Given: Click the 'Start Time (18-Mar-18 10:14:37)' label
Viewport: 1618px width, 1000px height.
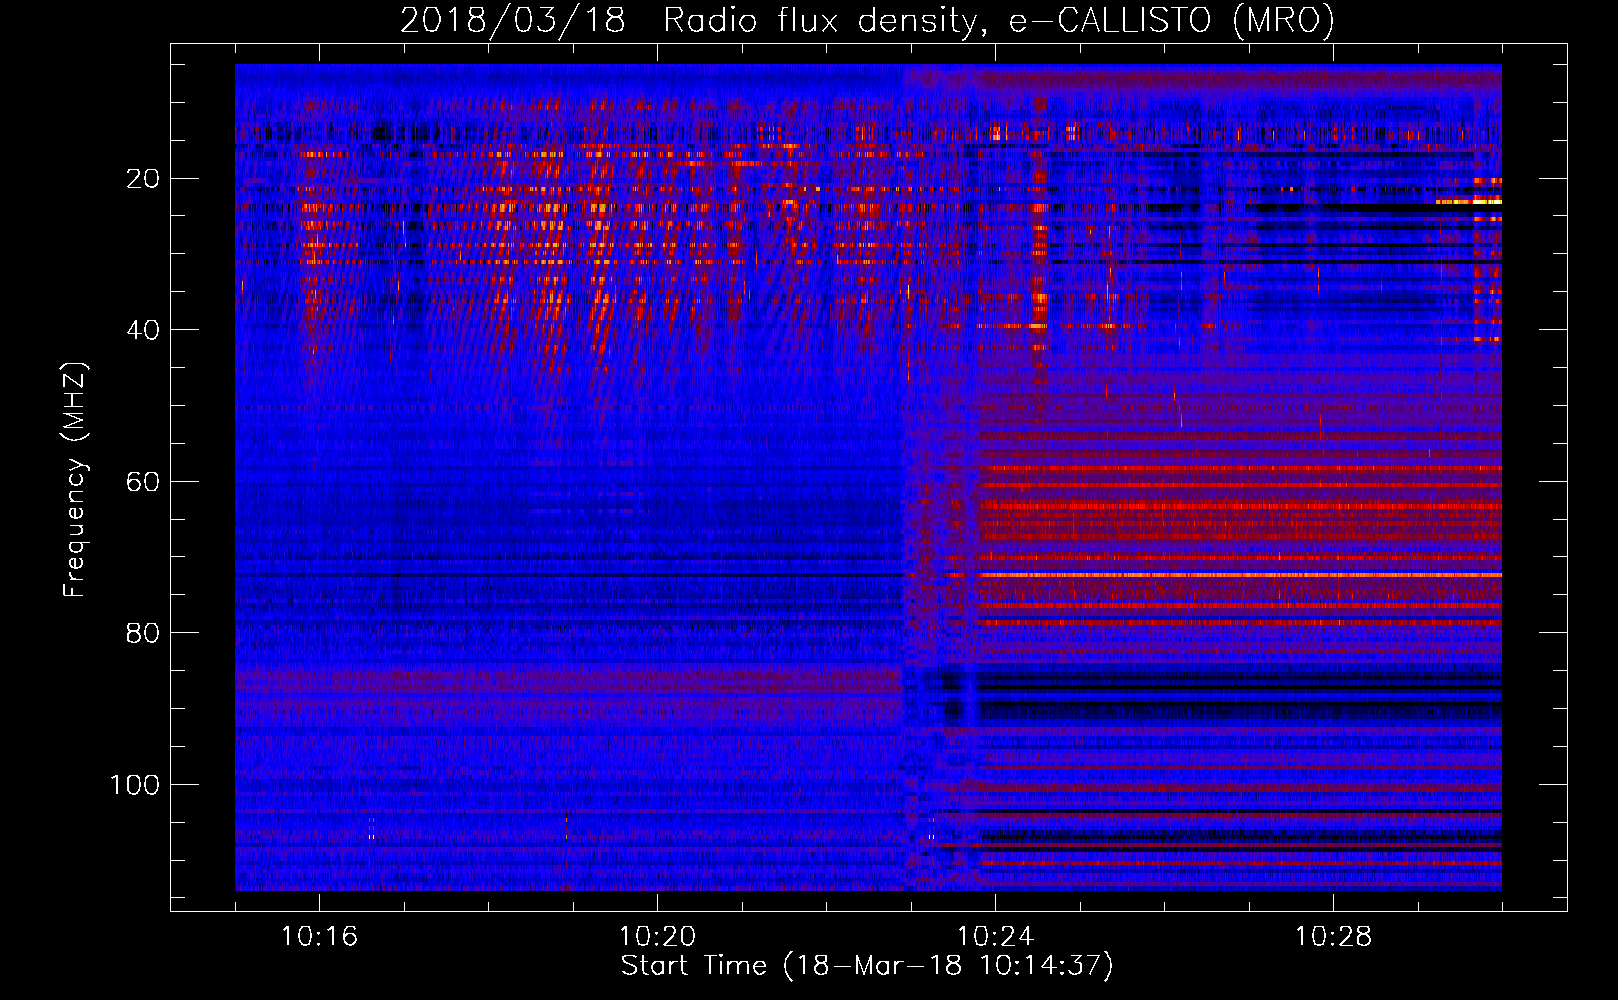Looking at the screenshot, I should (x=867, y=966).
